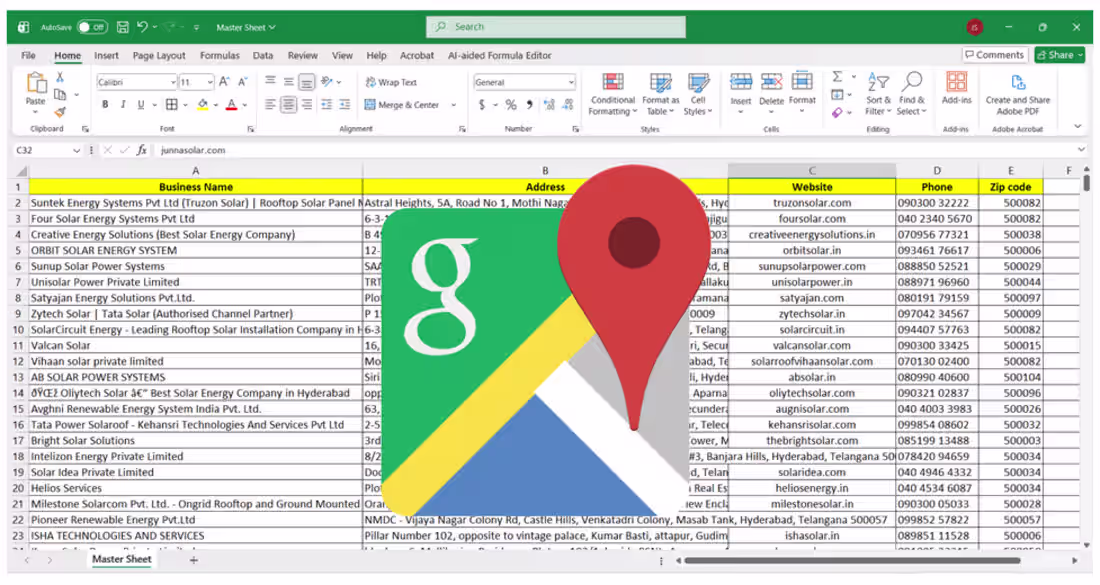This screenshot has height=585, width=1100.
Task: Click the Increase Font Size icon
Action: 224,82
